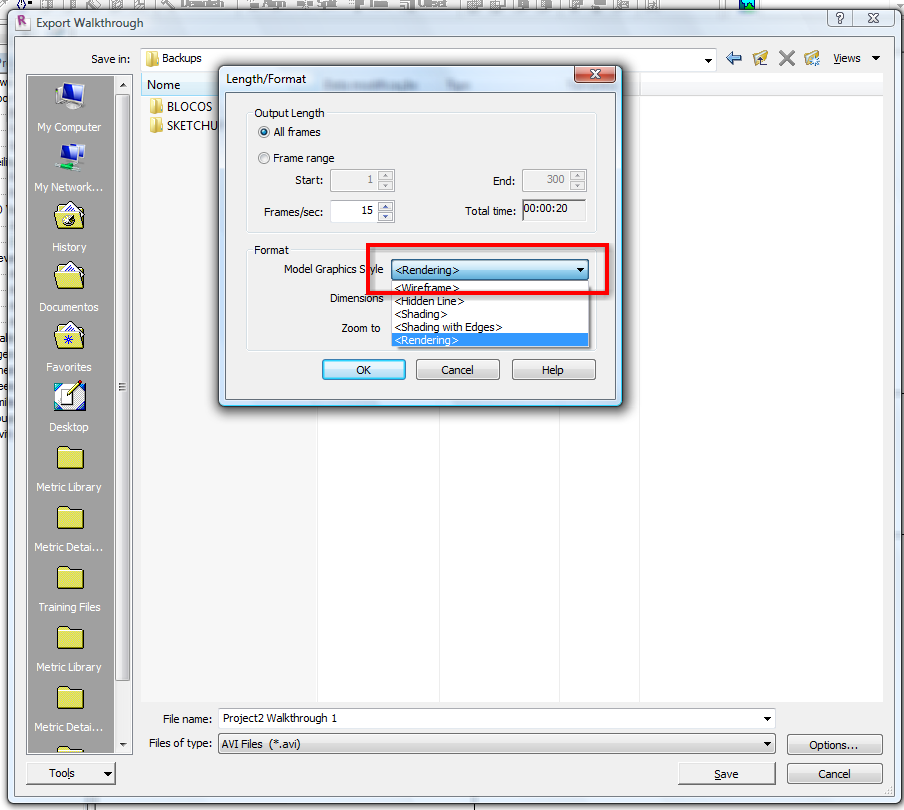Click Save in Export Walkthrough

(726, 774)
